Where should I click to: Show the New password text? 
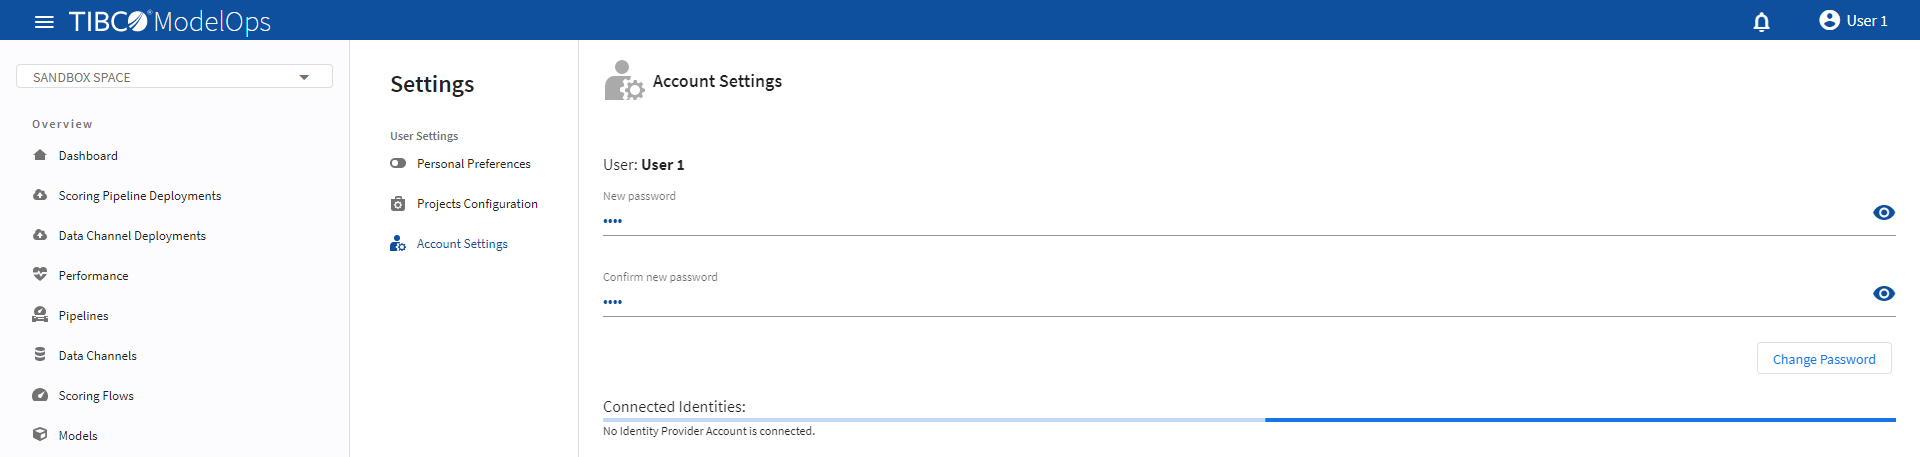point(1883,212)
